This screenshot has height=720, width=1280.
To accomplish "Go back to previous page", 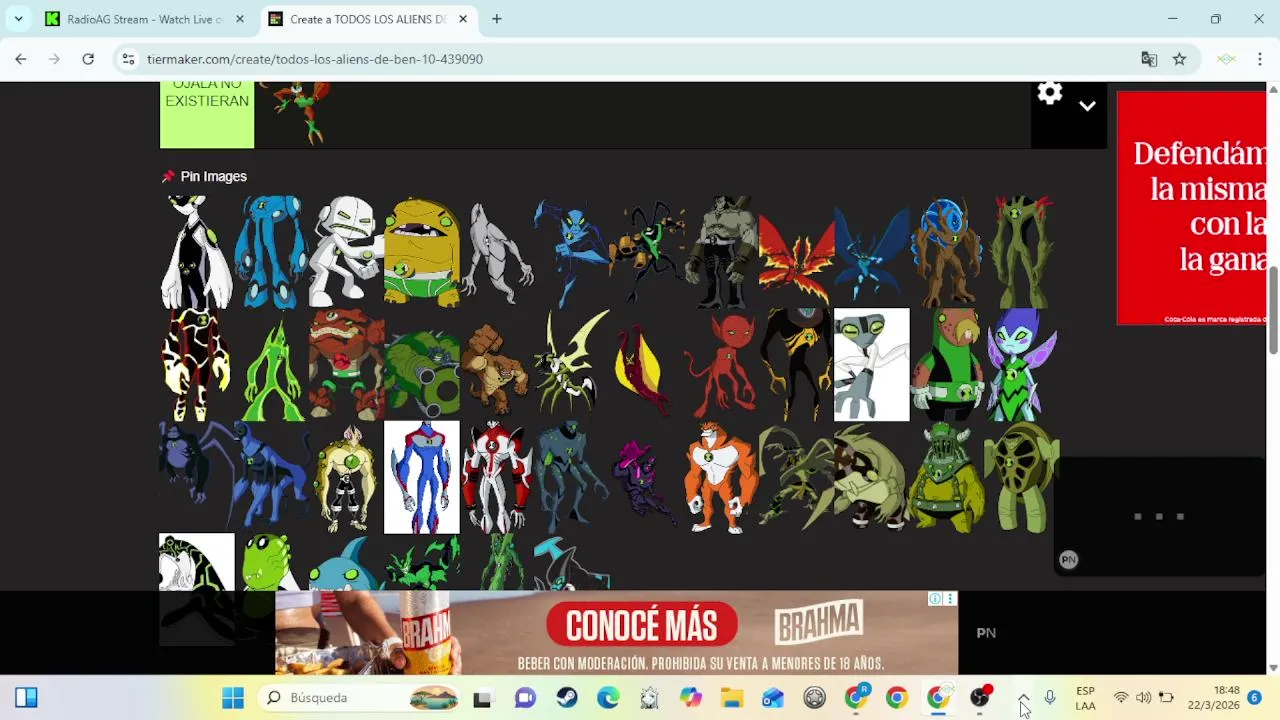I will coord(21,59).
